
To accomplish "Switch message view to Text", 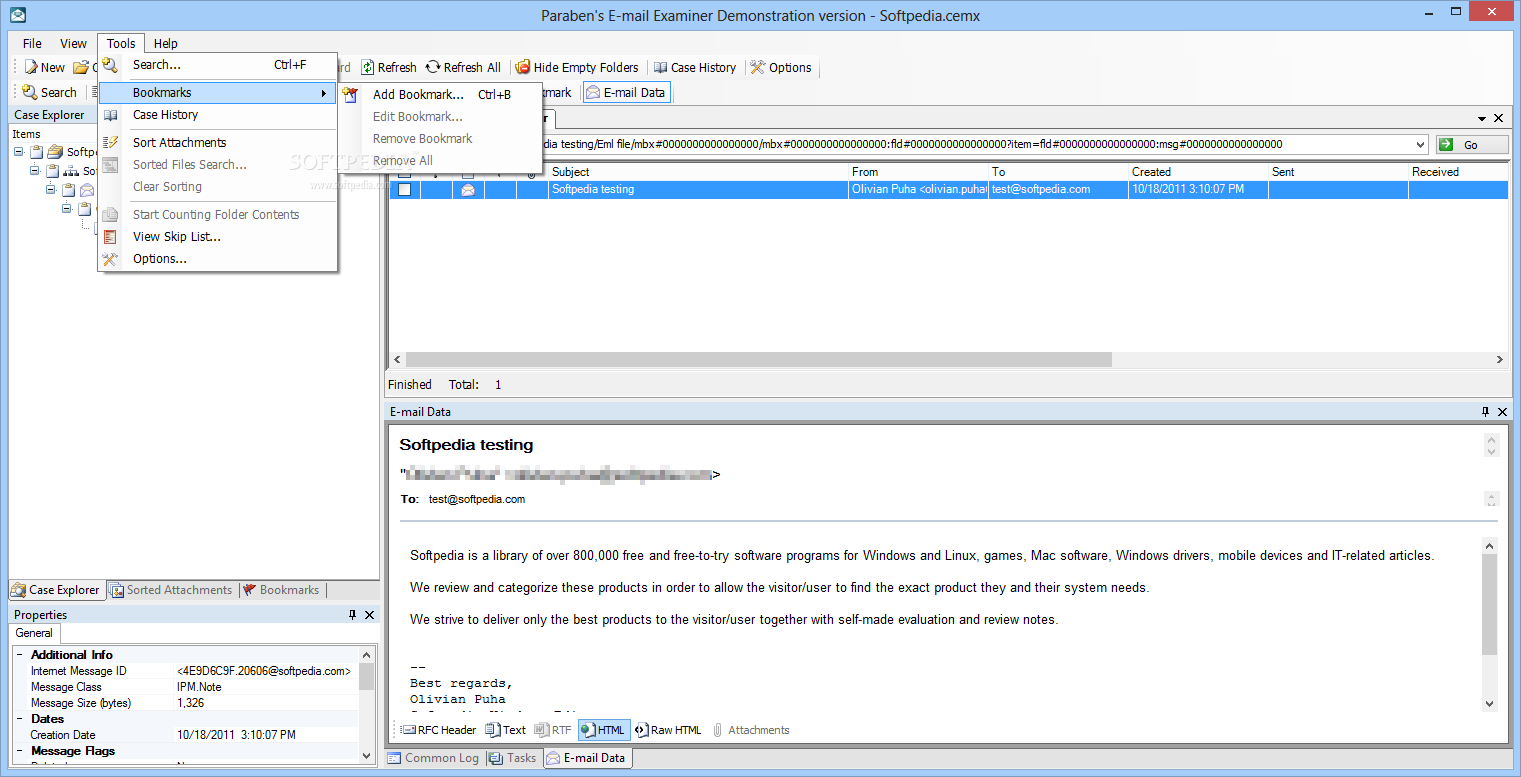I will point(505,730).
